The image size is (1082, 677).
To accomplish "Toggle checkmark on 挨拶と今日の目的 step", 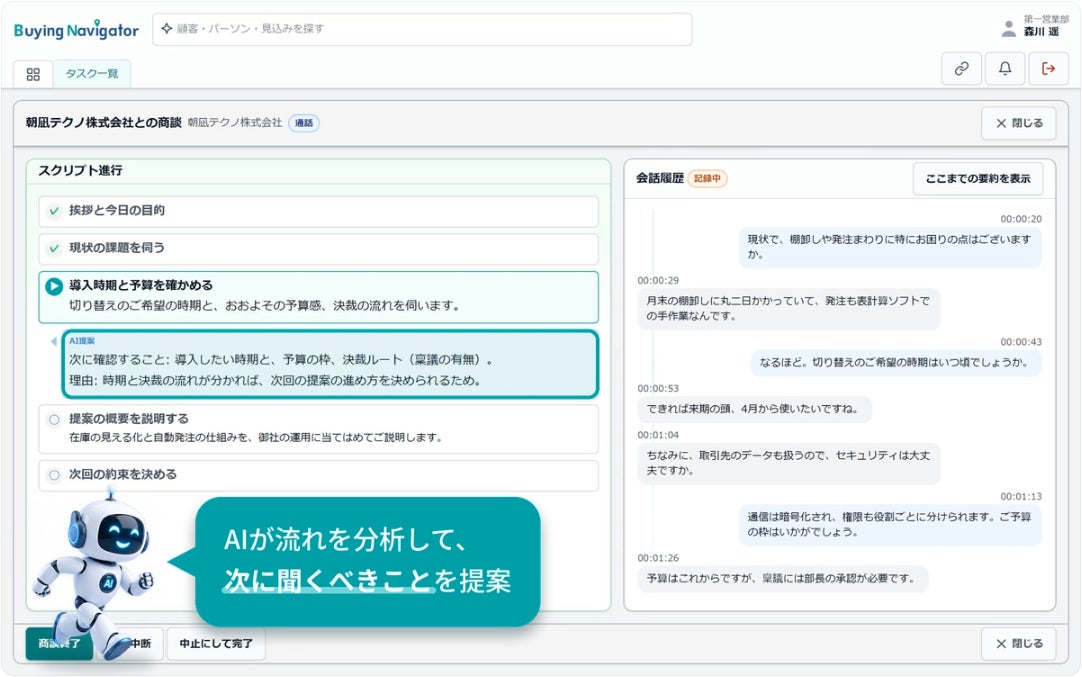I will 54,210.
